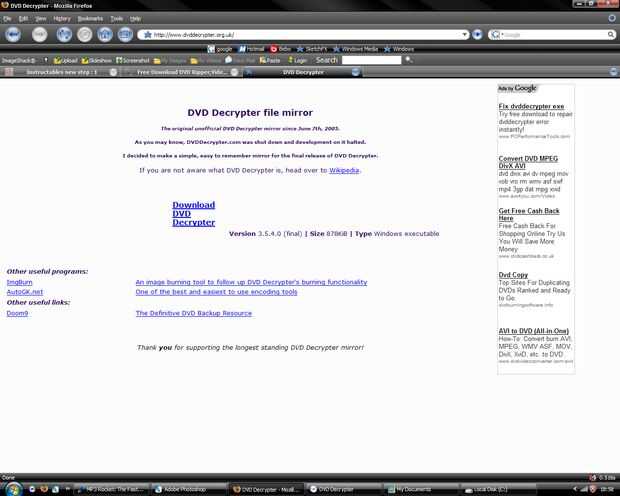Click the Ads by Google label

(x=517, y=88)
